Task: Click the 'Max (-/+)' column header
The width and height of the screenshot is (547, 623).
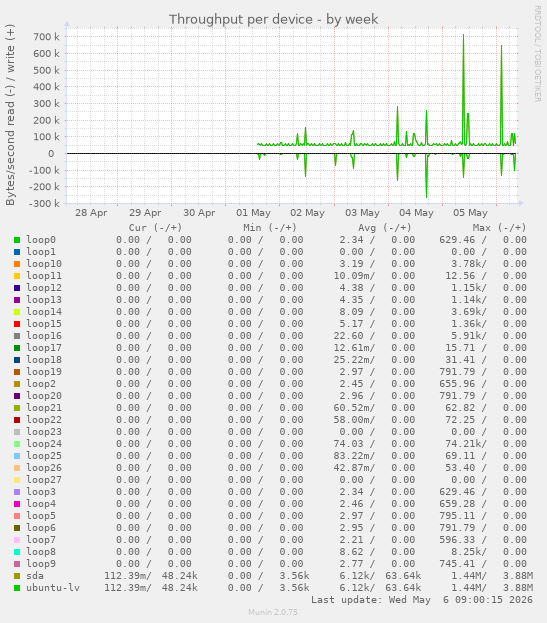Action: point(499,228)
